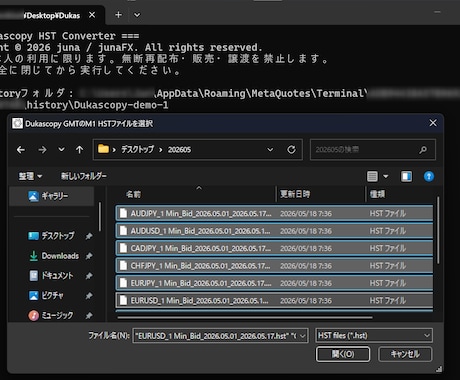The image size is (460, 380).
Task: Click the pin icon beside Downloads
Action: (x=89, y=256)
